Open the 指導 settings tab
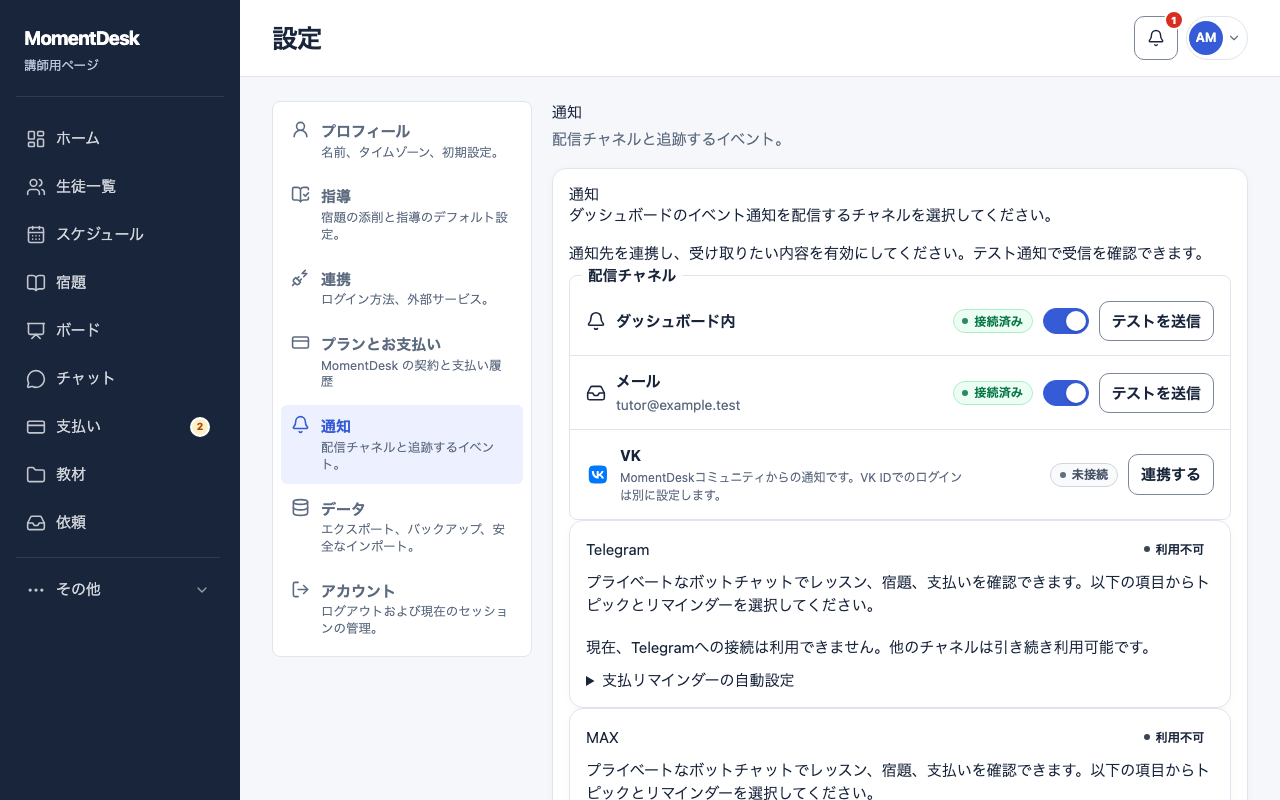1280x800 pixels. coord(402,214)
